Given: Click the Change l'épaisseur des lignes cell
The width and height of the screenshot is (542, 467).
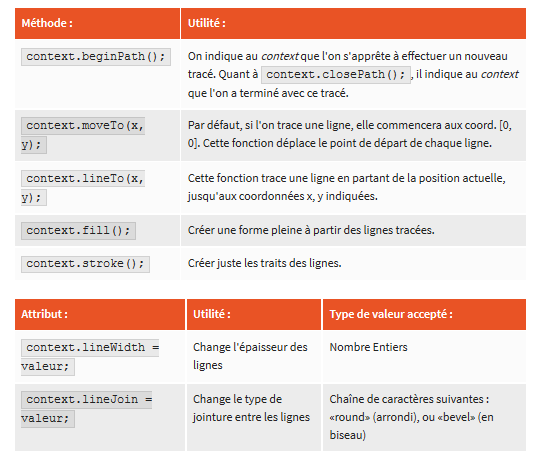Looking at the screenshot, I should [250, 356].
